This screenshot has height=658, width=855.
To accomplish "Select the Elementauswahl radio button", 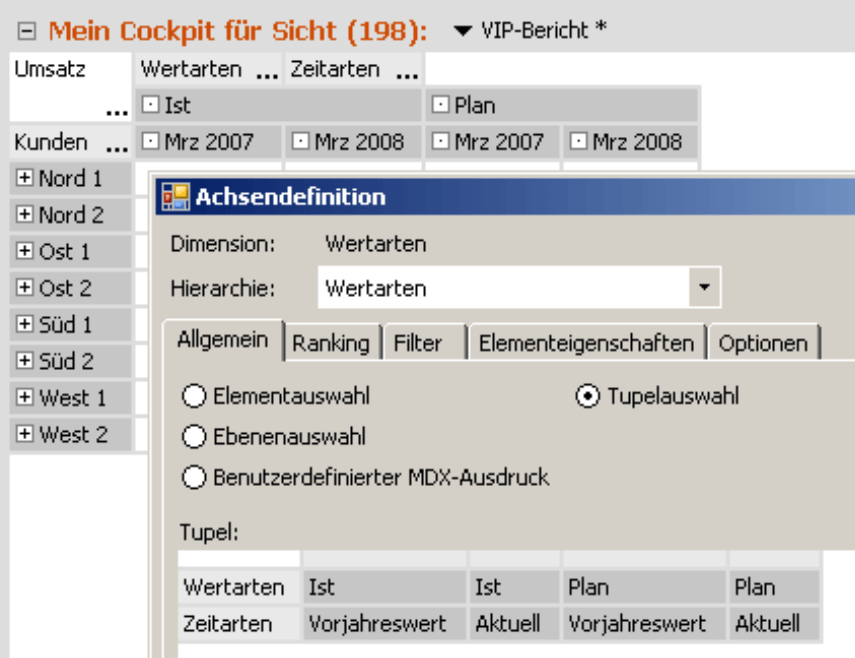I will 194,397.
